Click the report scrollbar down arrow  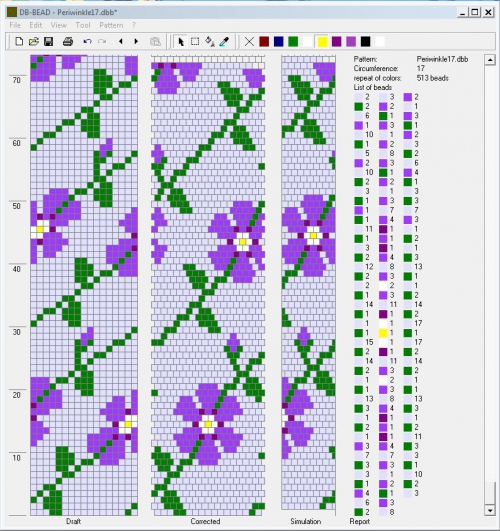pos(490,510)
